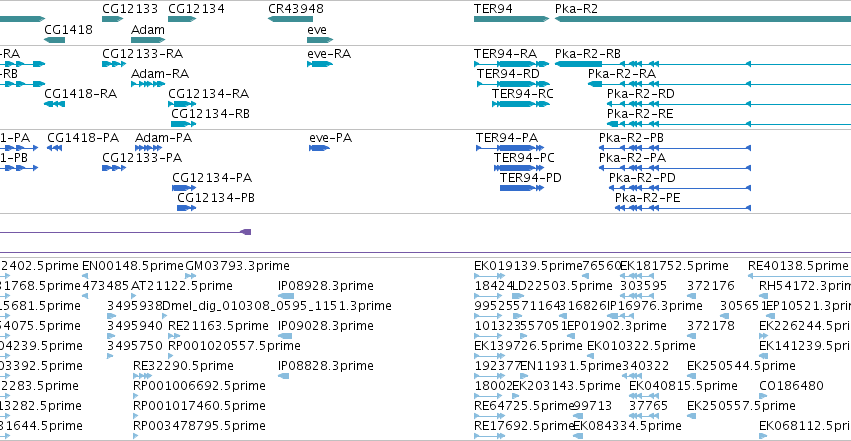Select protein Pka-R2-PA
Image resolution: width=851 pixels, height=441 pixels.
(675, 168)
